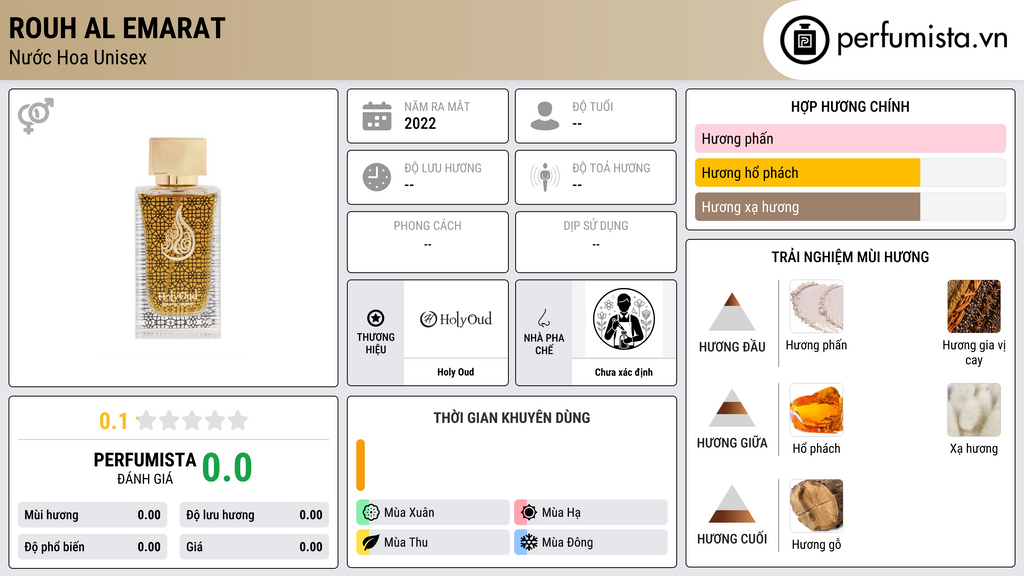Image resolution: width=1024 pixels, height=576 pixels.
Task: Click the yellow Hương hổ phách accord bar
Action: click(x=807, y=173)
